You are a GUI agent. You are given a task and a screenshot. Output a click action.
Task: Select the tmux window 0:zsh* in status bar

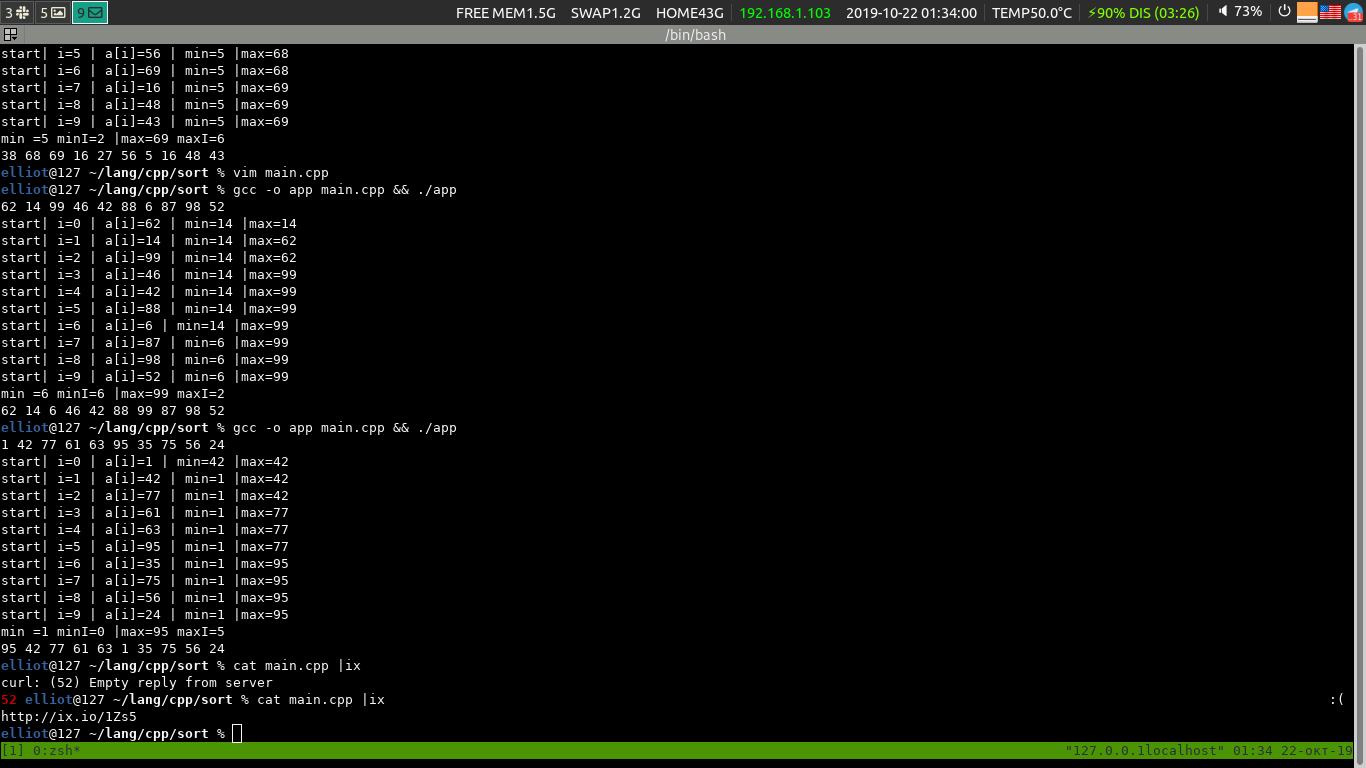(57, 750)
